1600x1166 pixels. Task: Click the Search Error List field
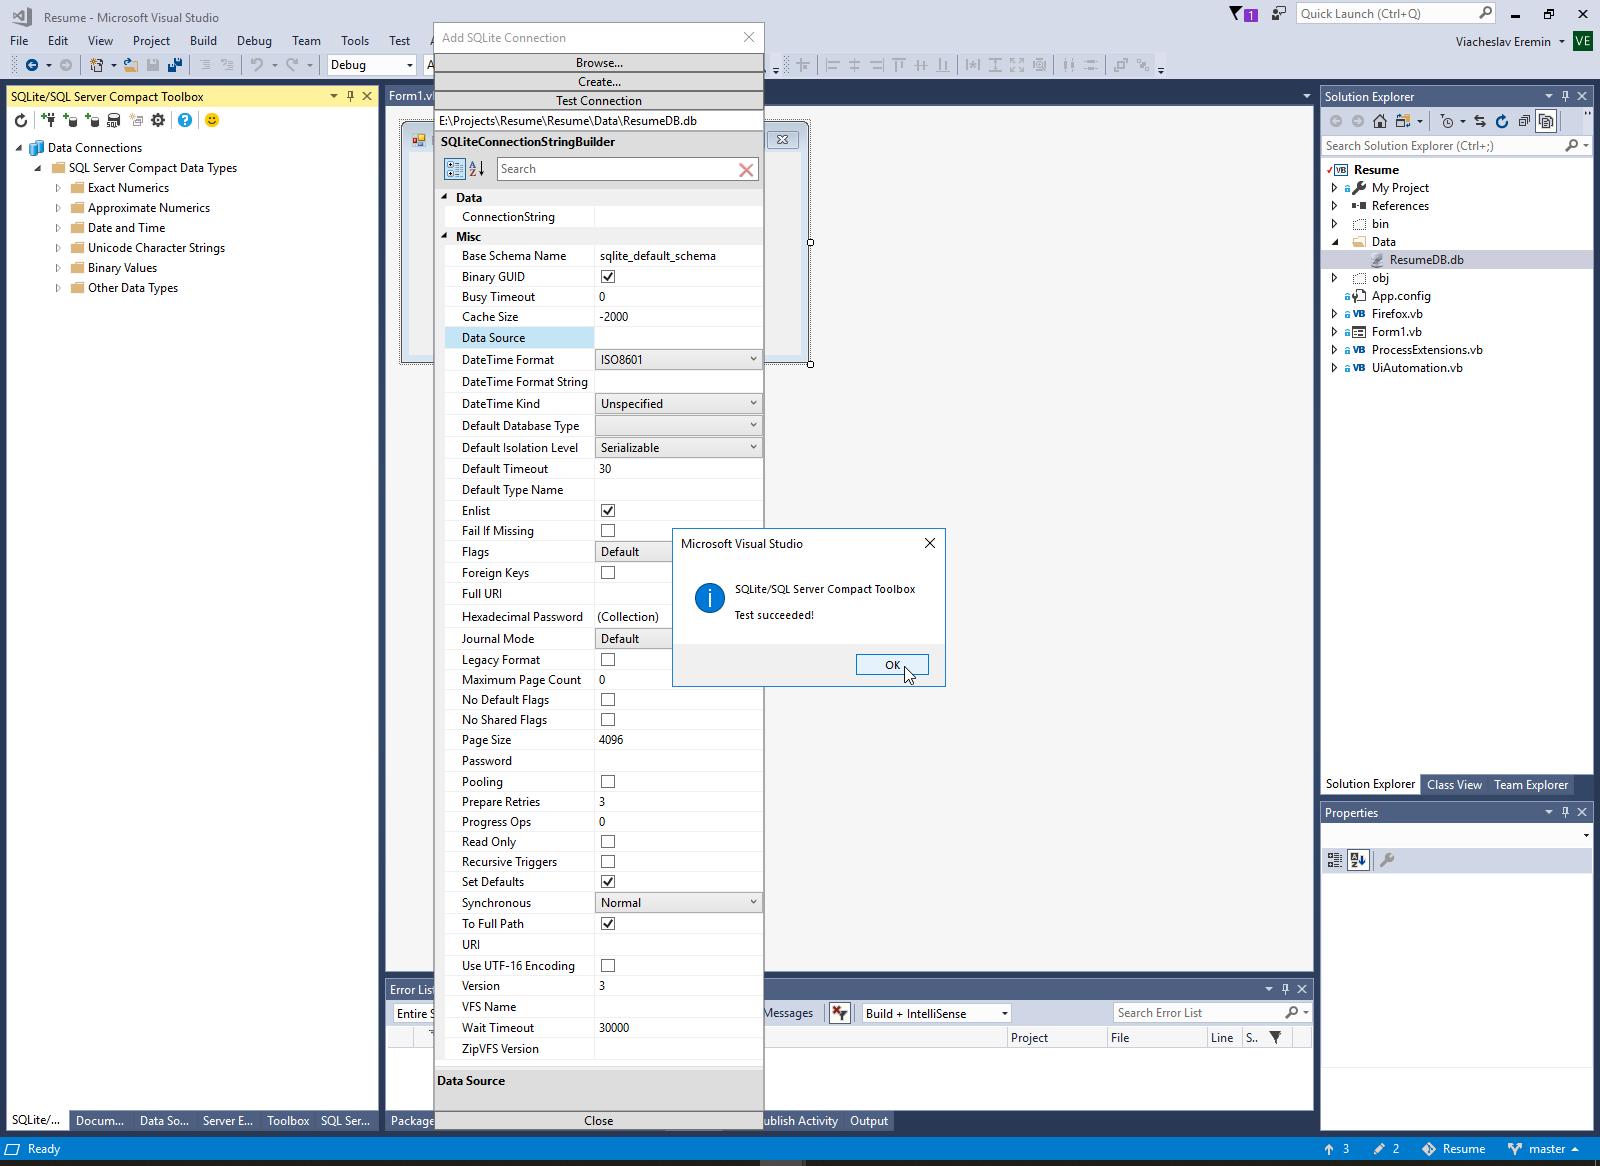click(1211, 1013)
